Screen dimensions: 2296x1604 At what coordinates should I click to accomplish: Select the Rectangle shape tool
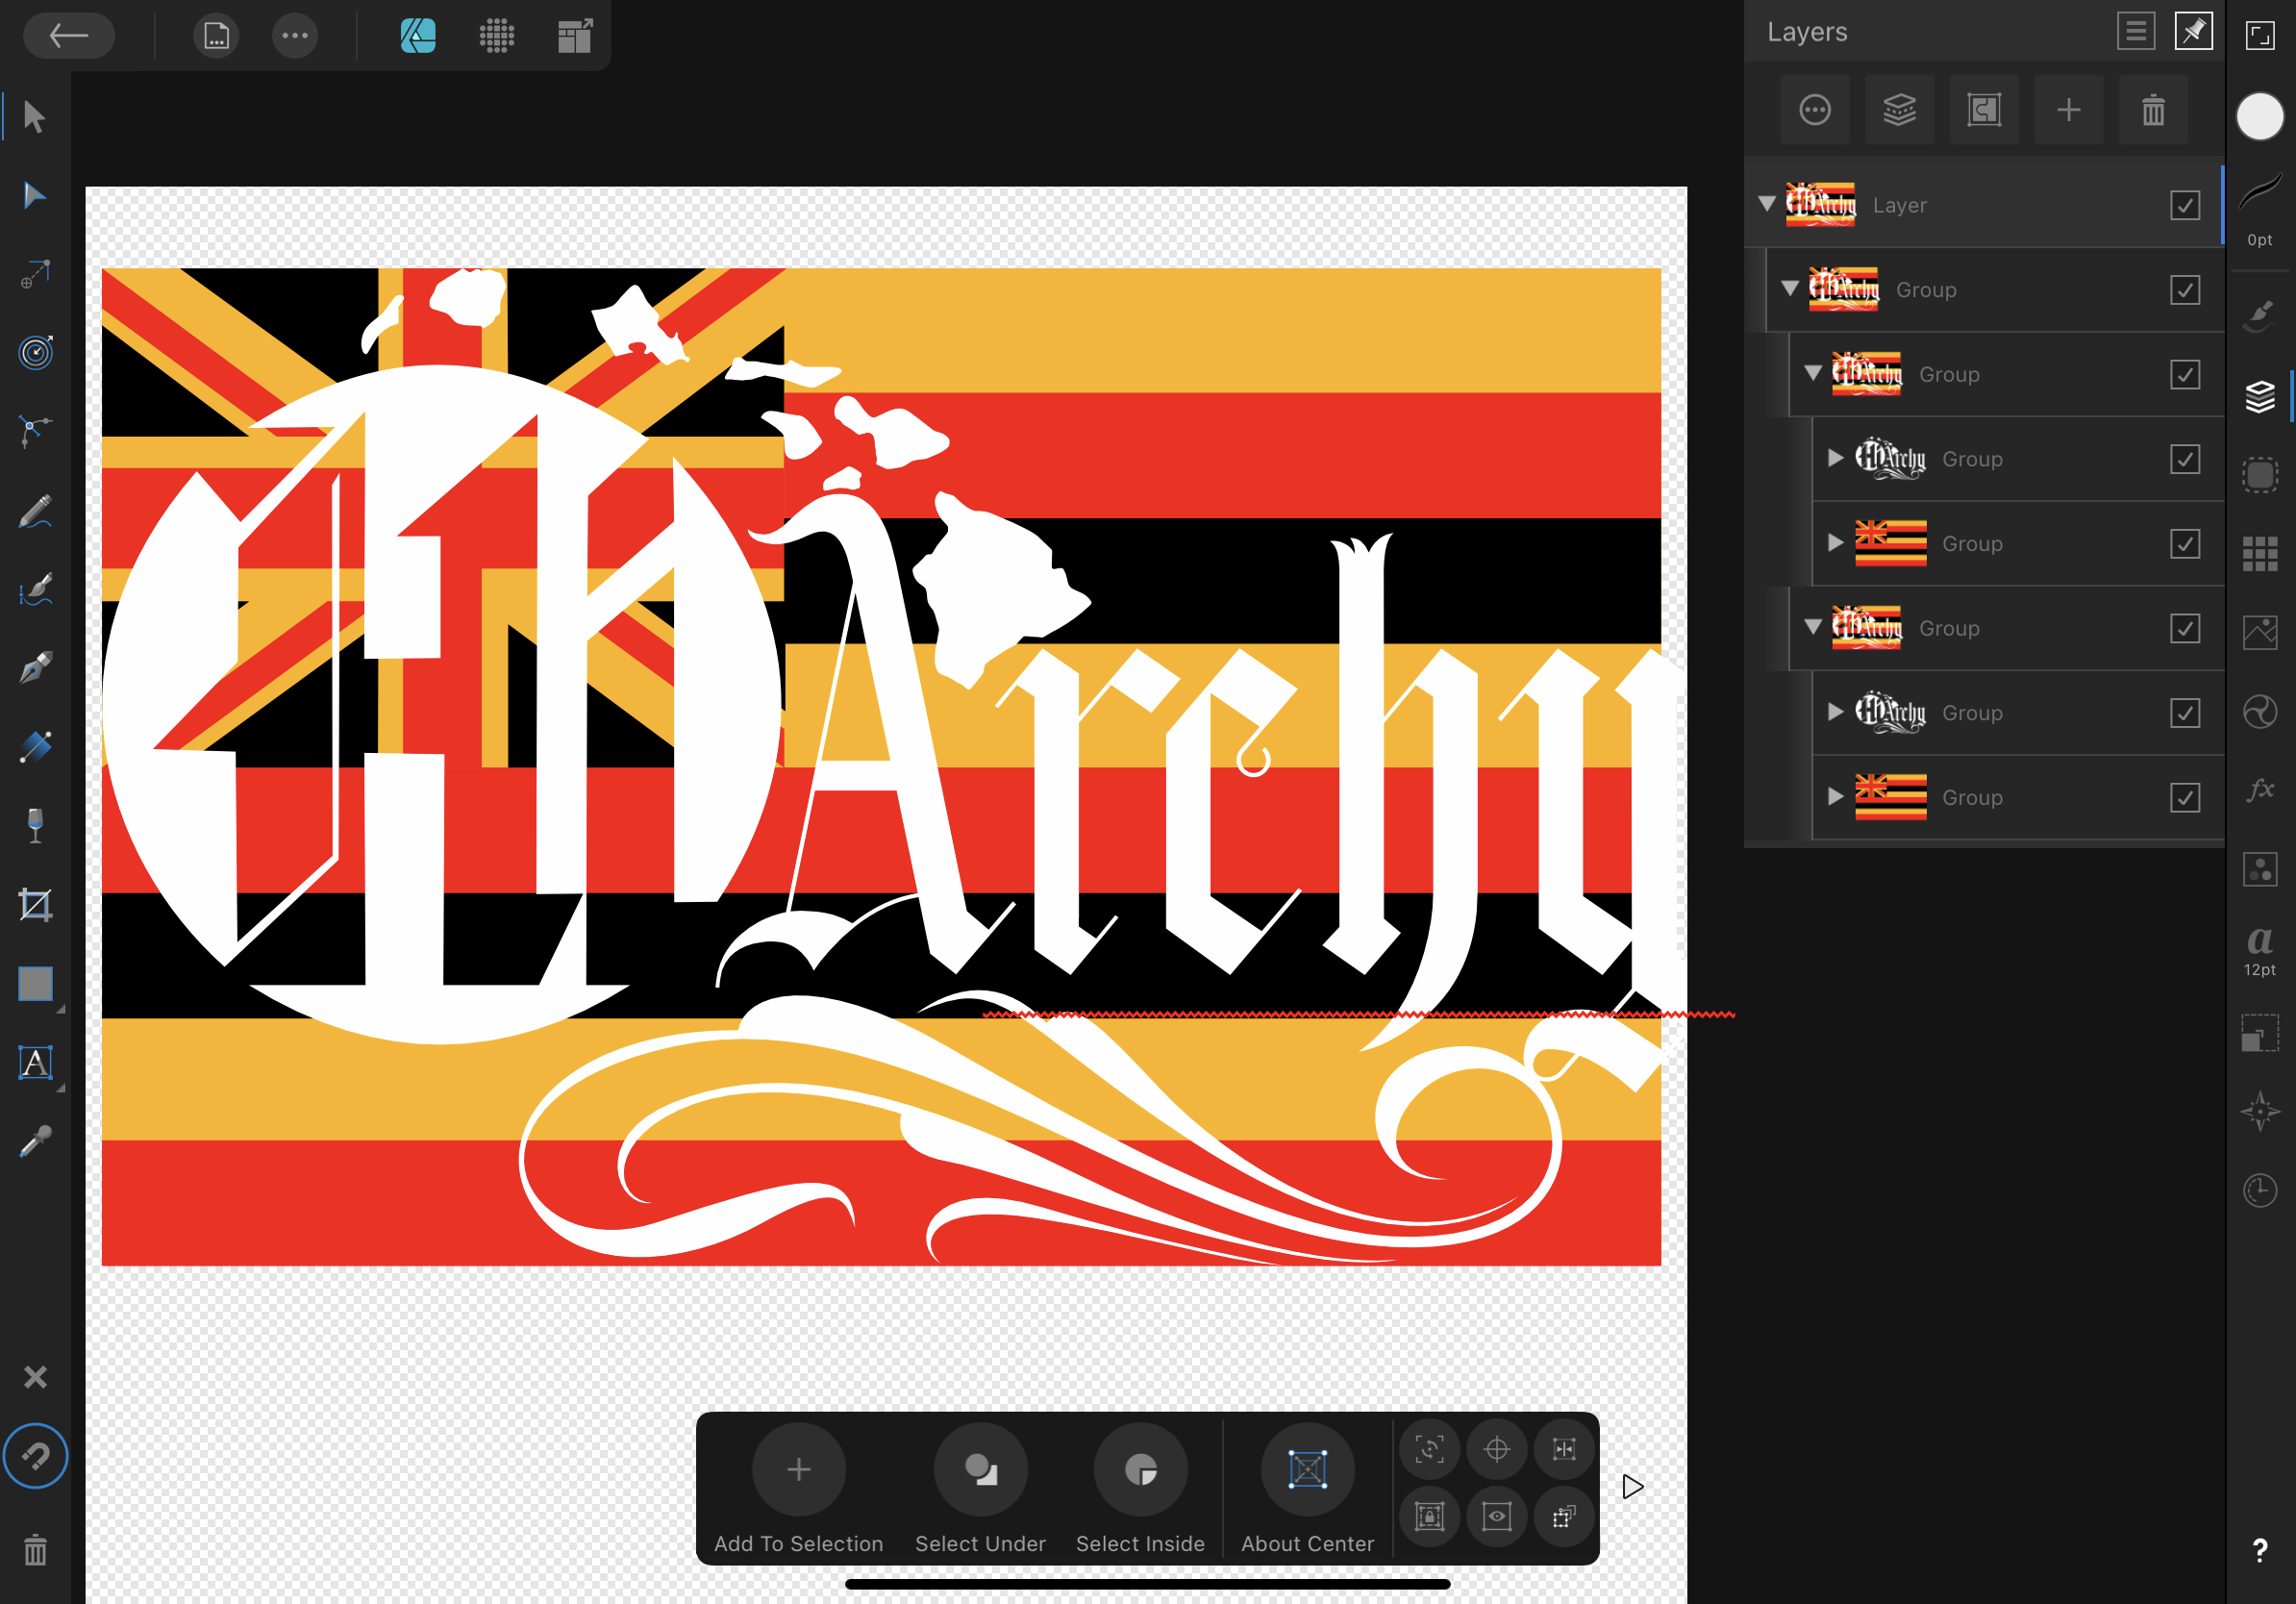pos(35,984)
